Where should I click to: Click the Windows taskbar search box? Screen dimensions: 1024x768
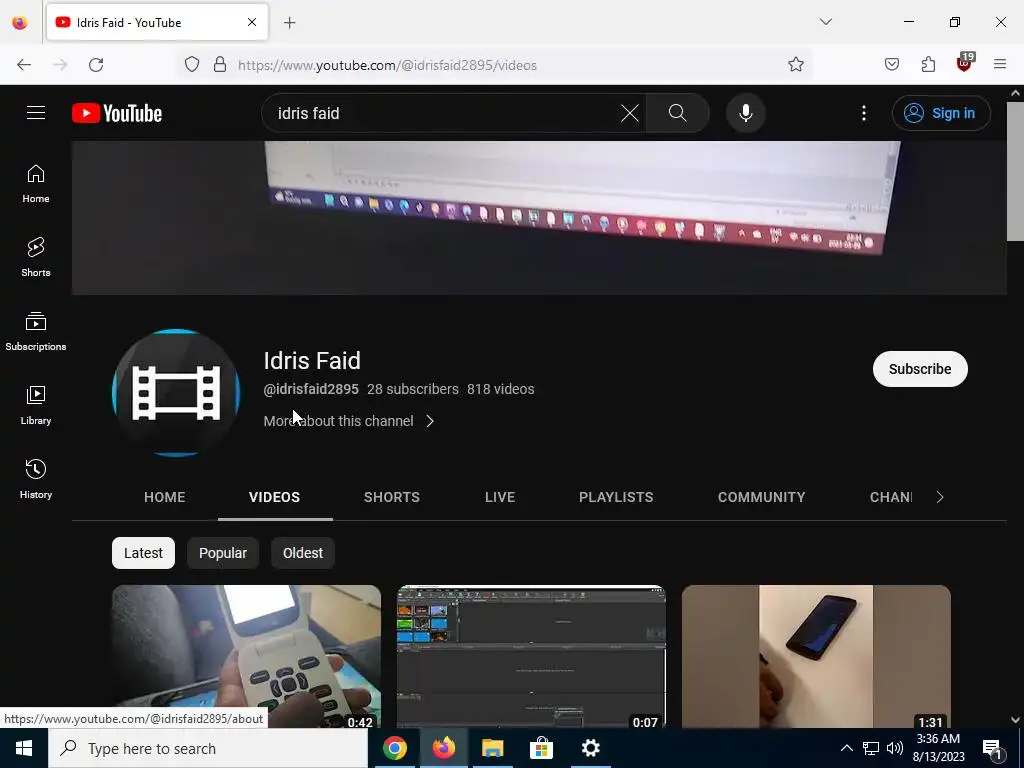[x=208, y=748]
